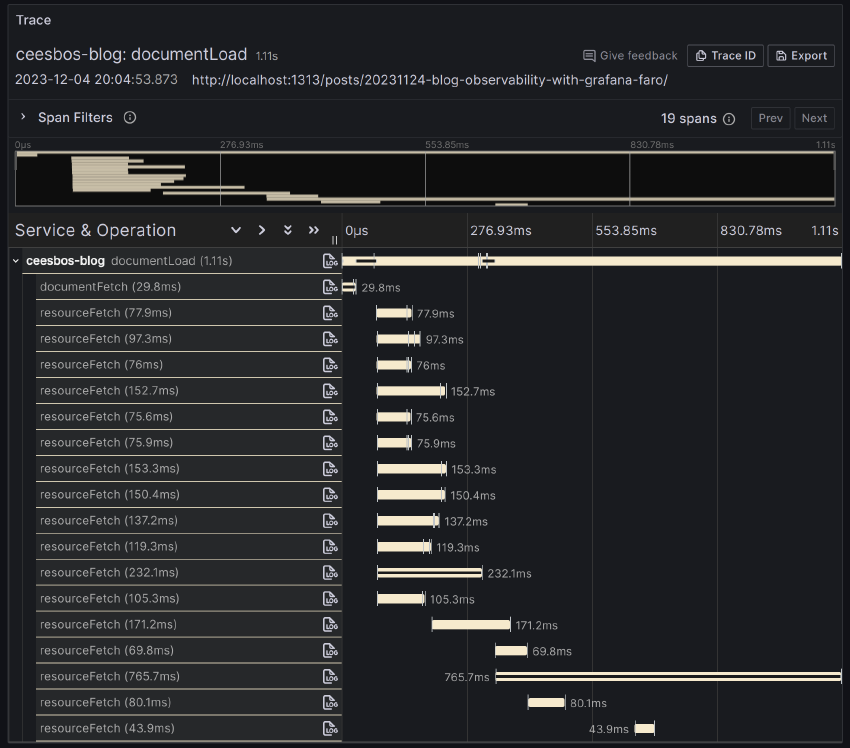Open logs for the ceesbos-blog documentLoad span
Screen dimensions: 850x748
coord(330,261)
